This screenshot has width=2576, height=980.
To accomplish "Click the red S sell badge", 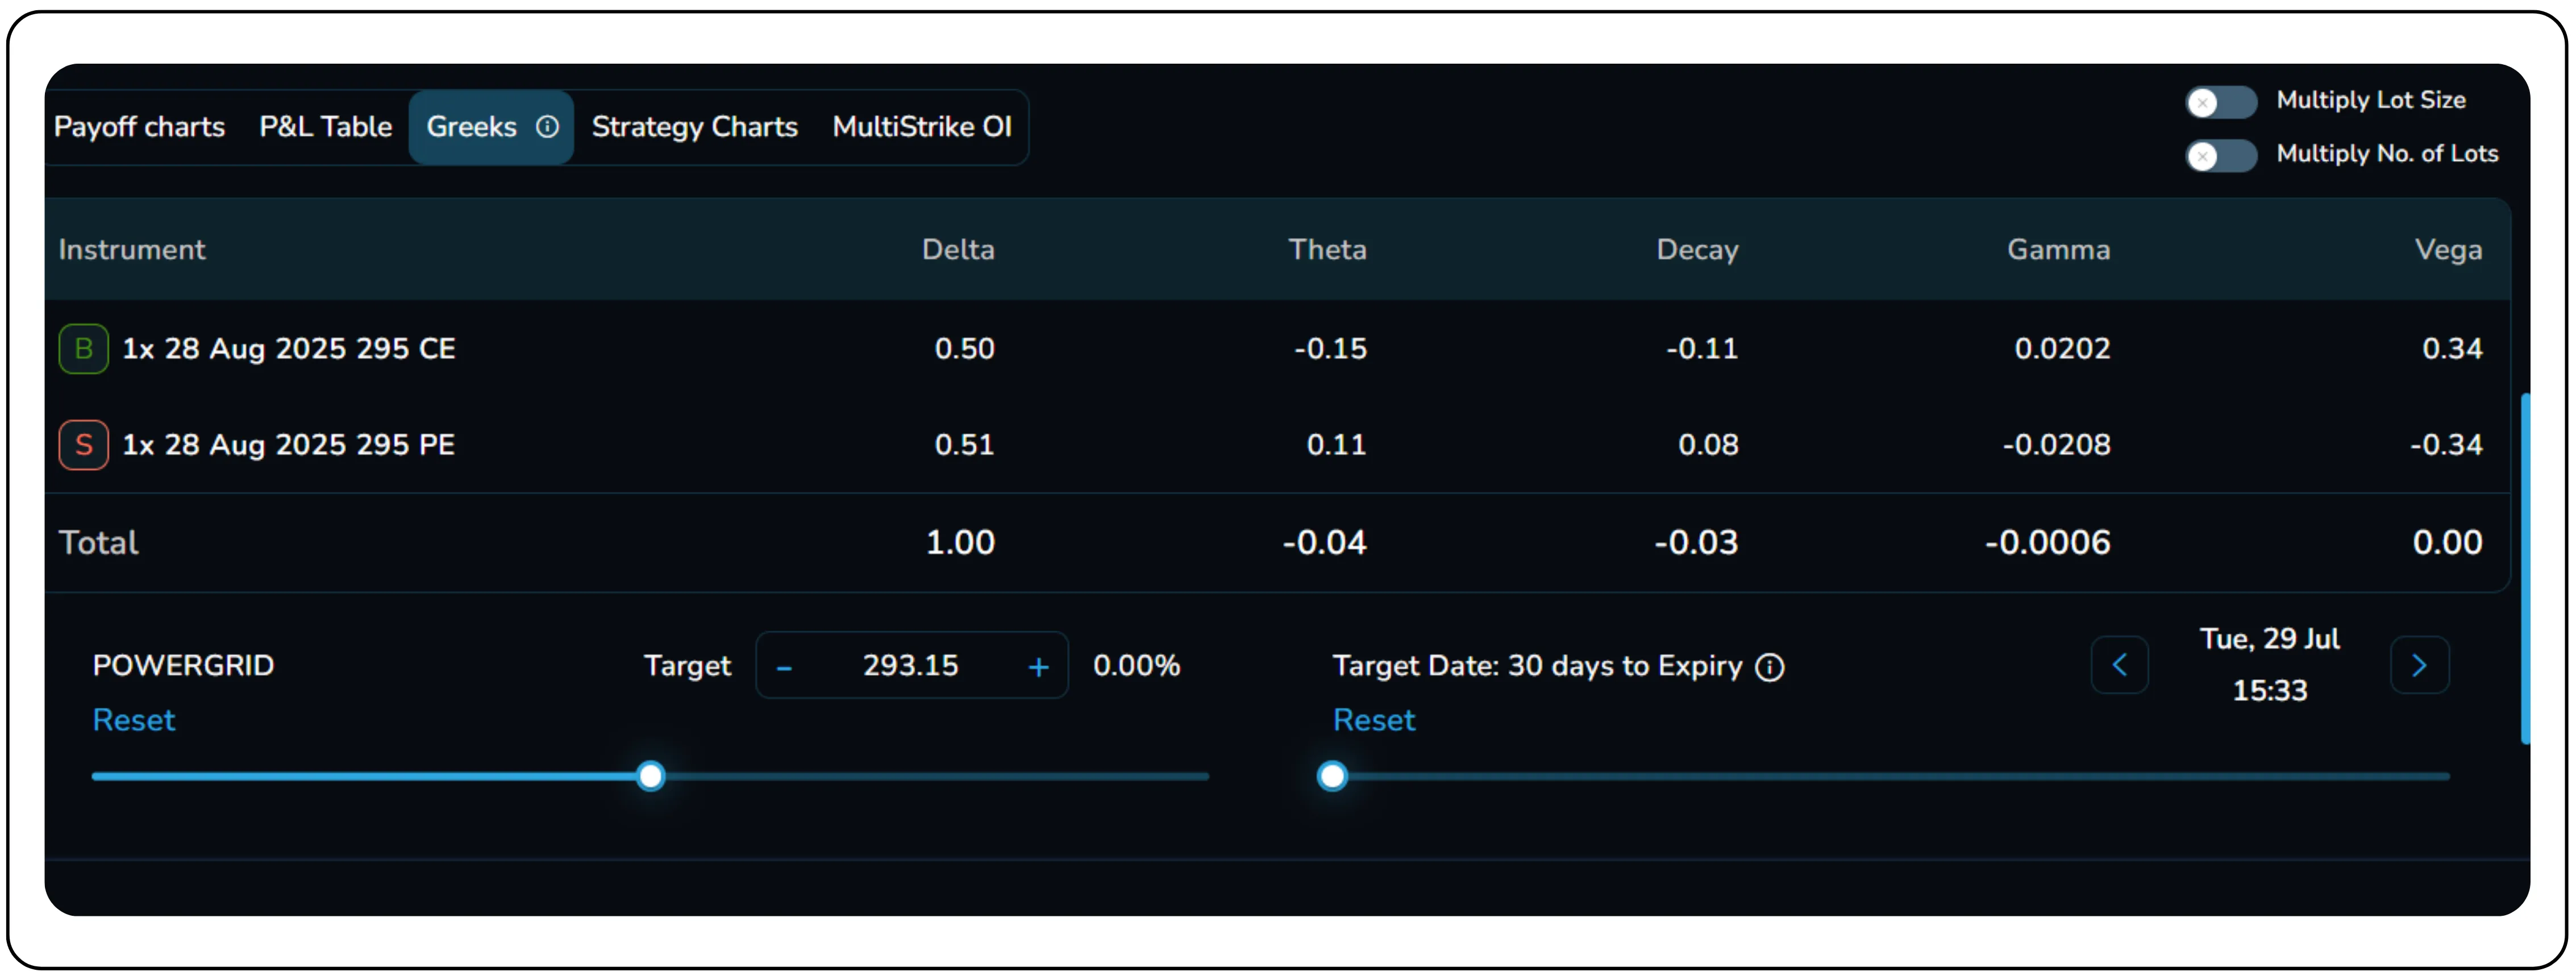I will [x=84, y=445].
